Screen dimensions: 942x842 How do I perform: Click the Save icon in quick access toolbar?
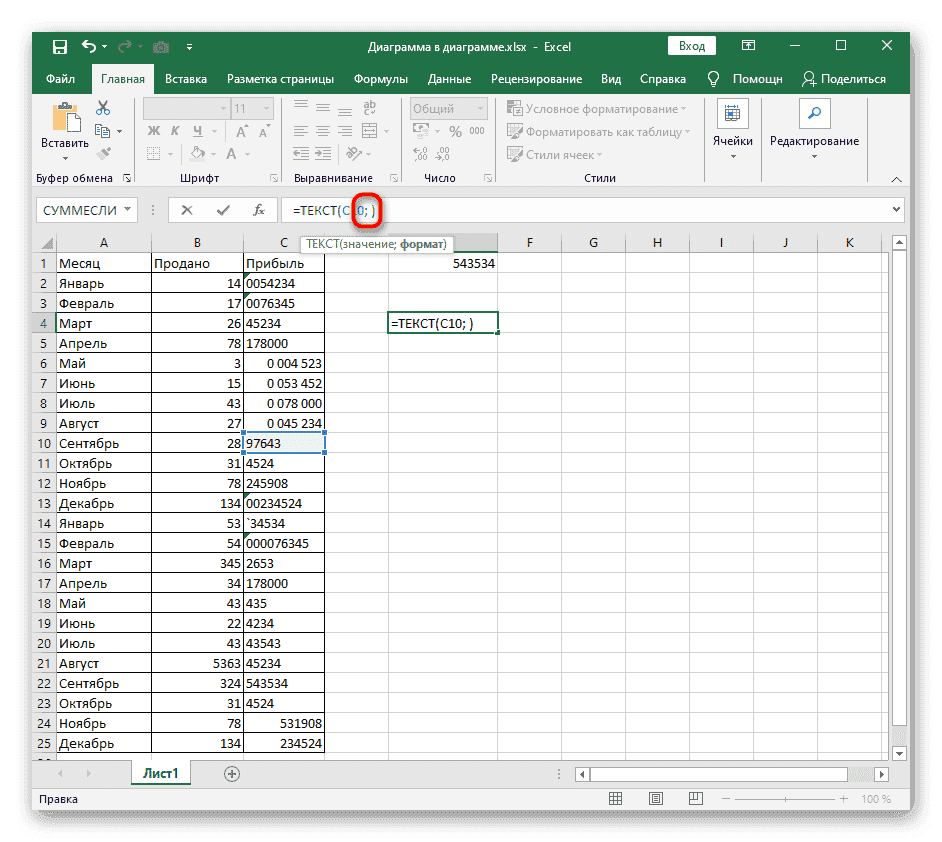point(60,47)
